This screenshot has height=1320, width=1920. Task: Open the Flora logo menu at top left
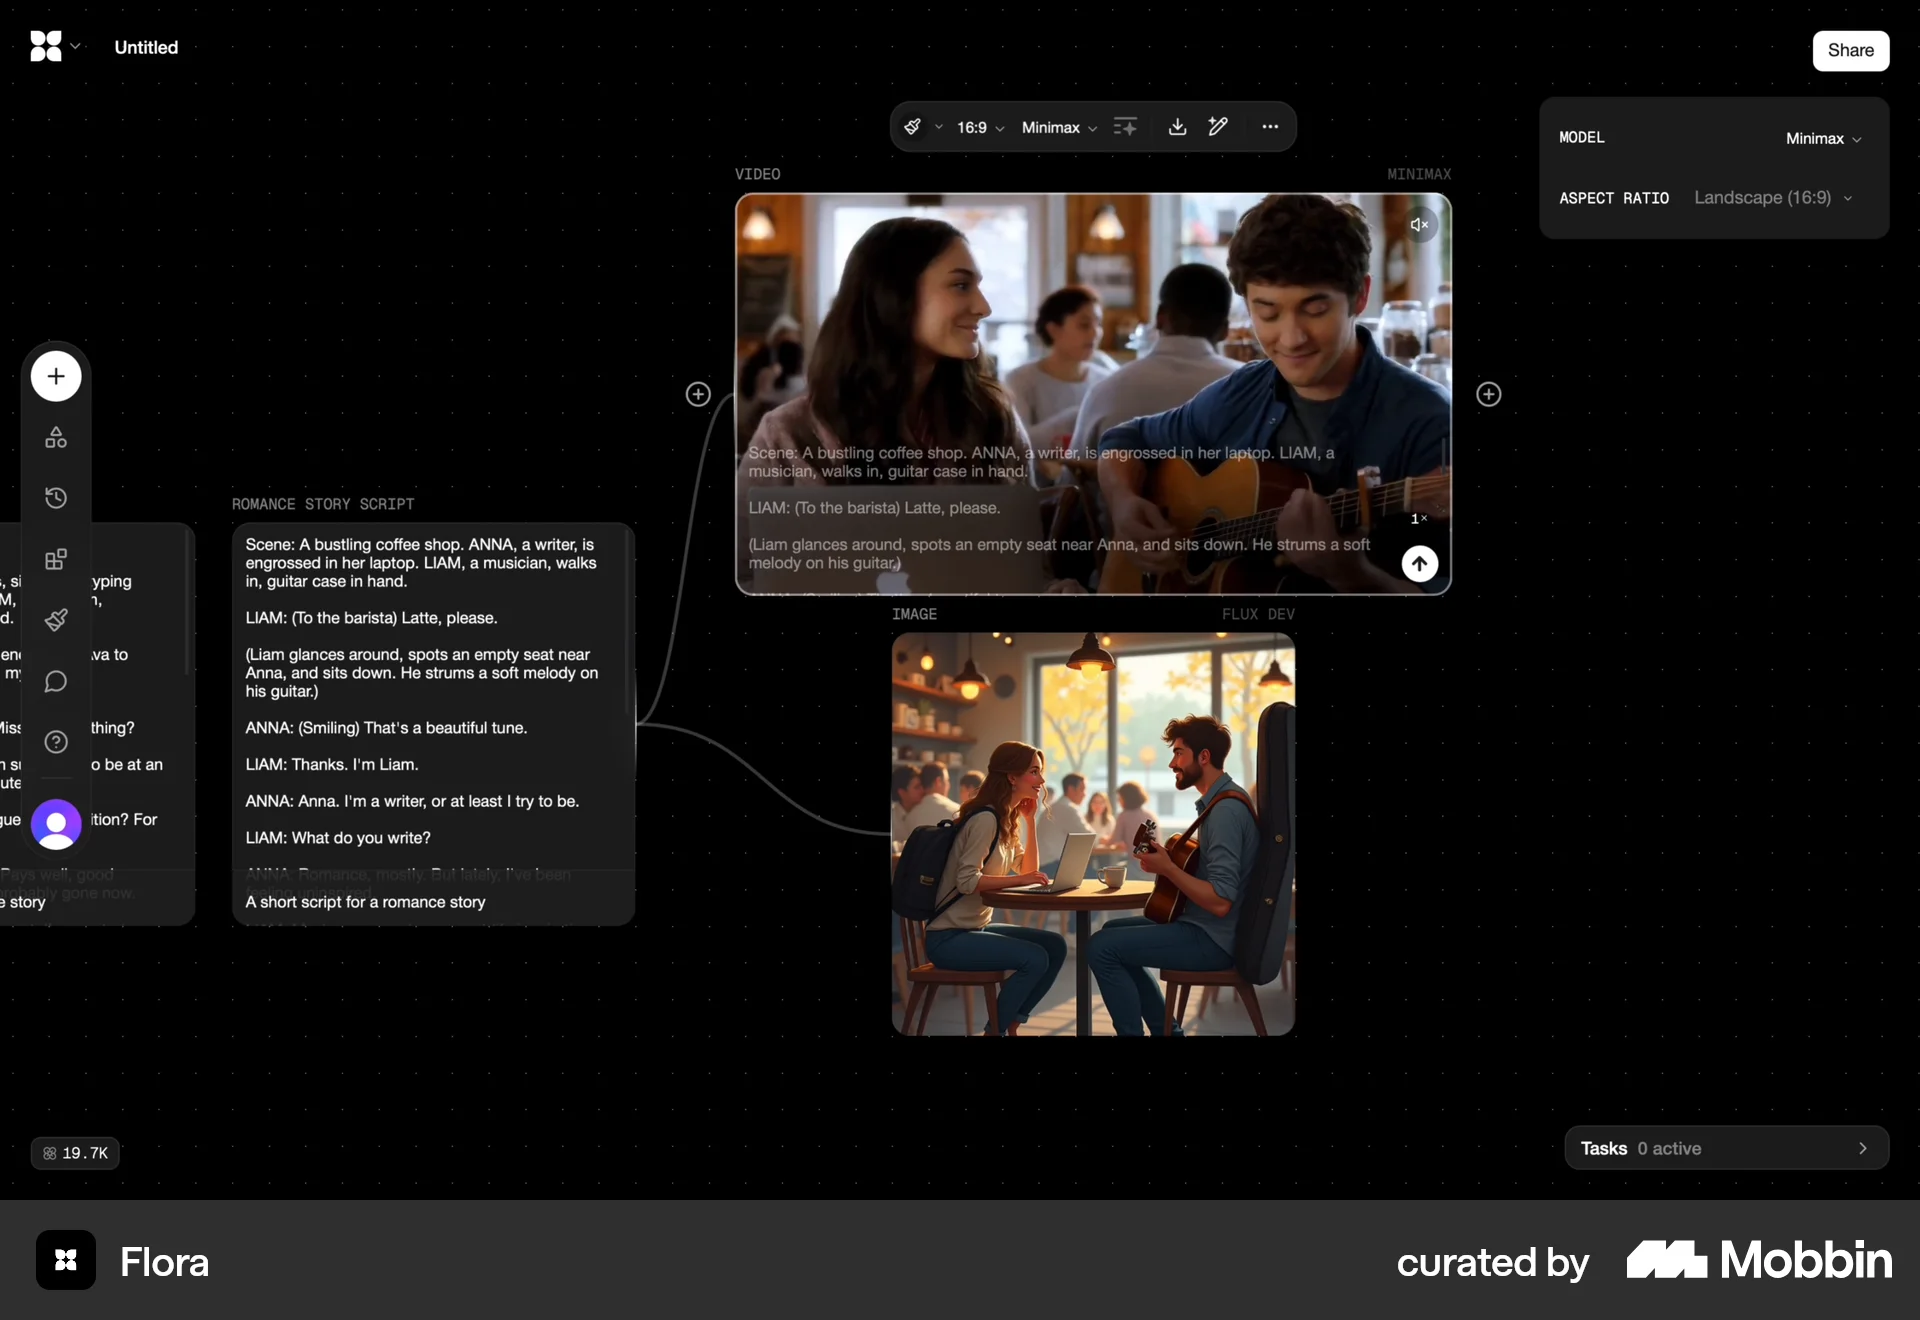pyautogui.click(x=54, y=47)
